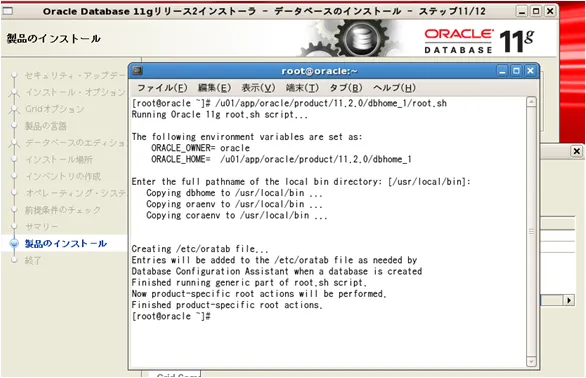Click the Oracle 11g Database logo
Viewport: 586px width, 378px height.
click(x=479, y=40)
